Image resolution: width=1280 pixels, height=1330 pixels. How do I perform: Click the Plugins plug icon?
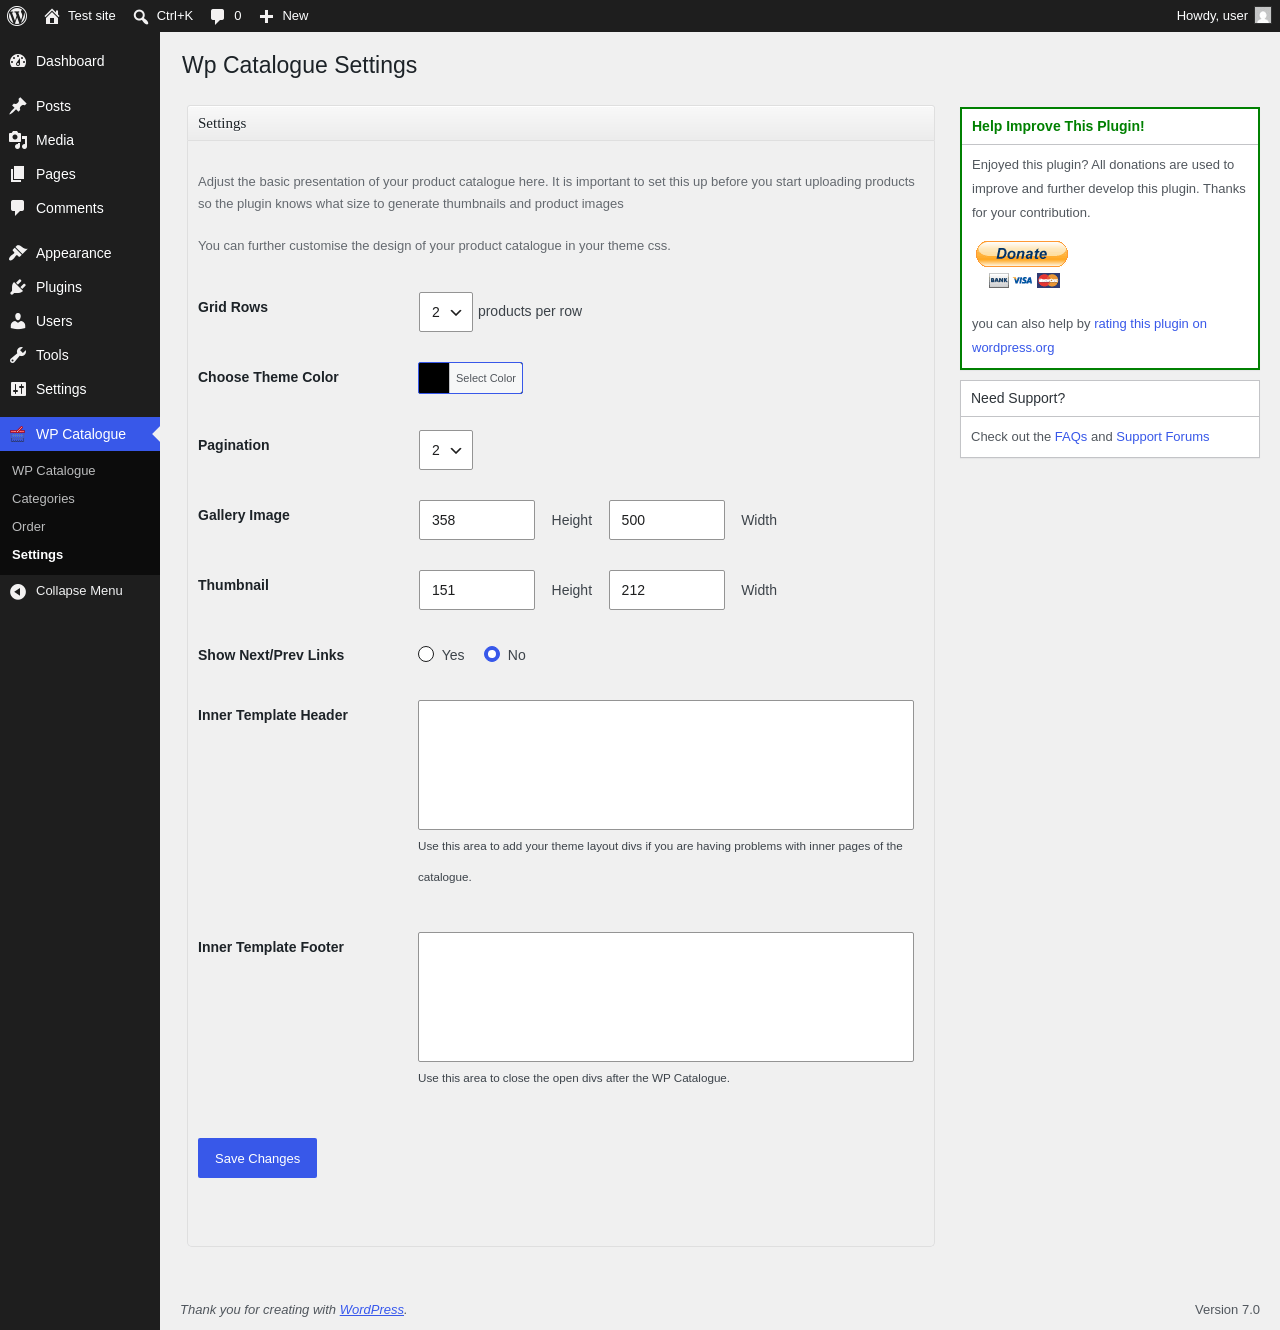tap(18, 287)
